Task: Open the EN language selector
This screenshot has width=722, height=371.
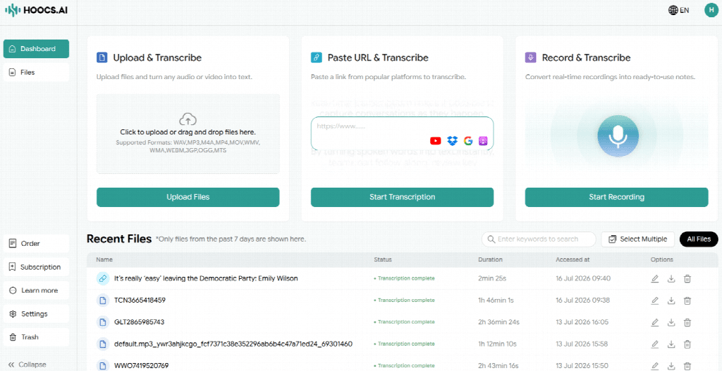Action: tap(679, 10)
